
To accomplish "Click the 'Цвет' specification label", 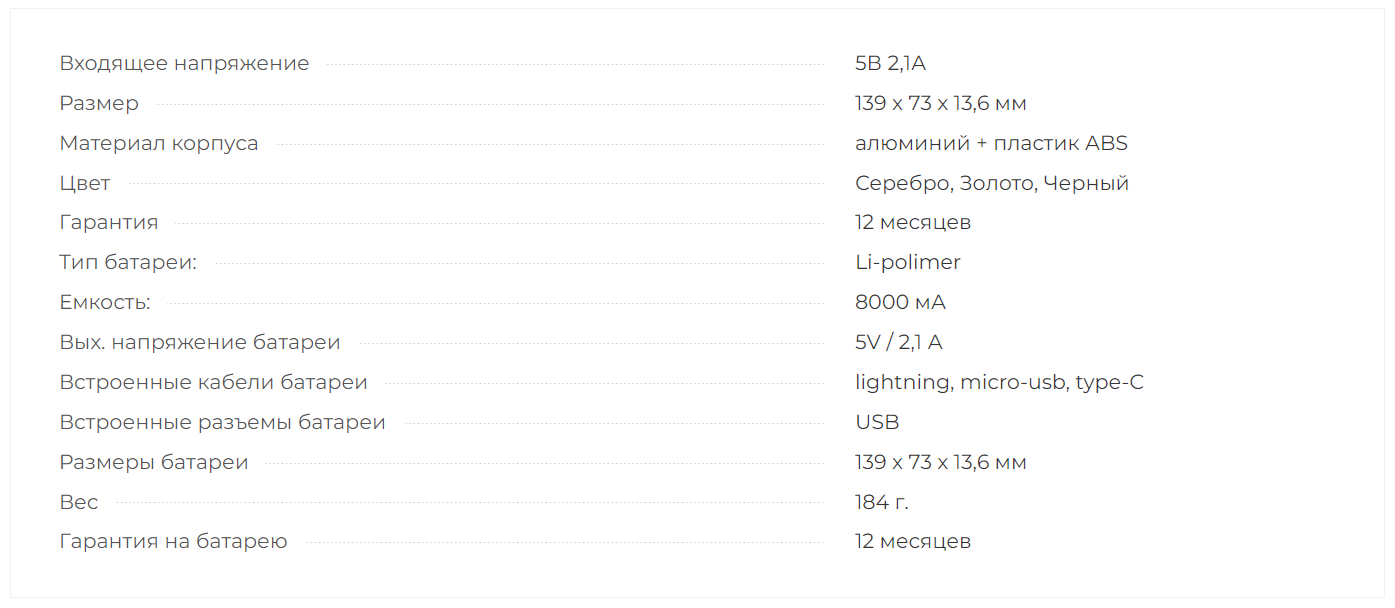I will [85, 183].
